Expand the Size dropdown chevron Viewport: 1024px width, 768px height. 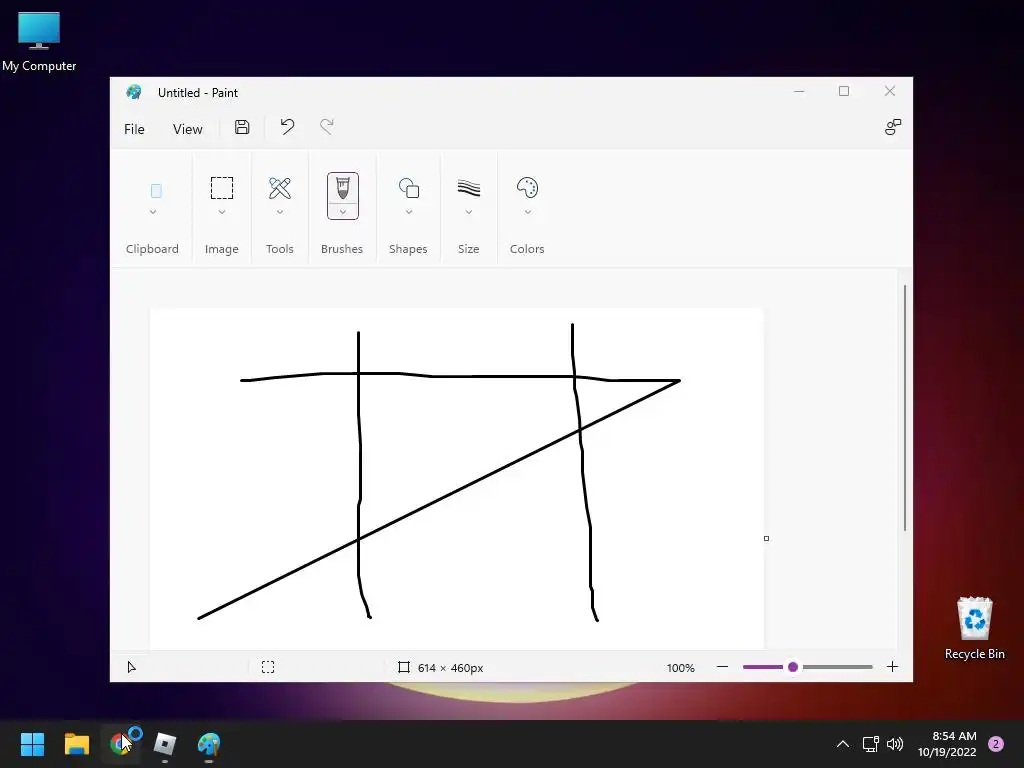point(469,212)
